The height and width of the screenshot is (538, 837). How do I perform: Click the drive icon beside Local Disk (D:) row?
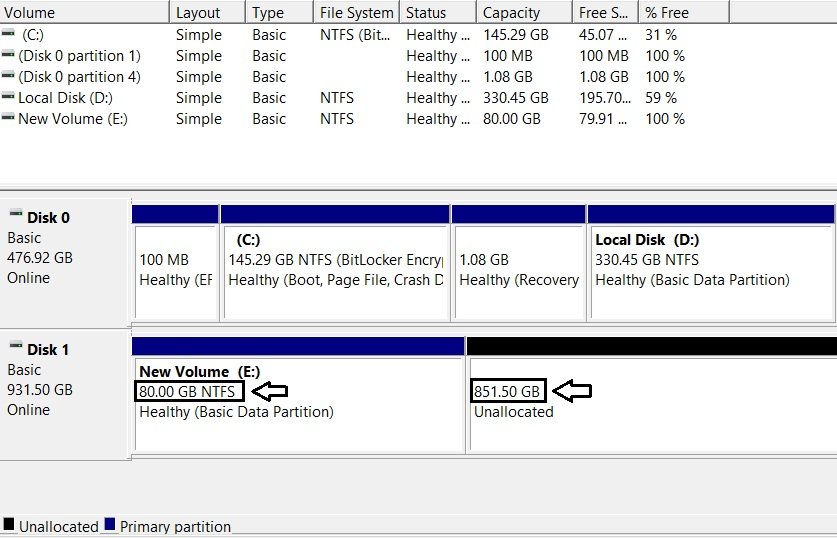click(x=8, y=96)
